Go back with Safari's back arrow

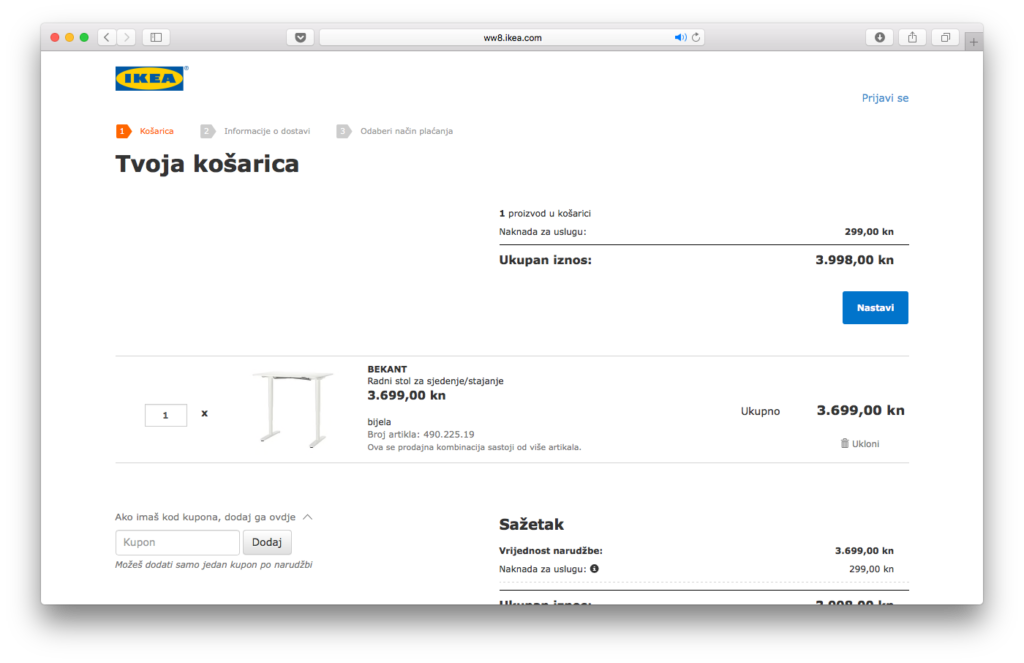107,37
